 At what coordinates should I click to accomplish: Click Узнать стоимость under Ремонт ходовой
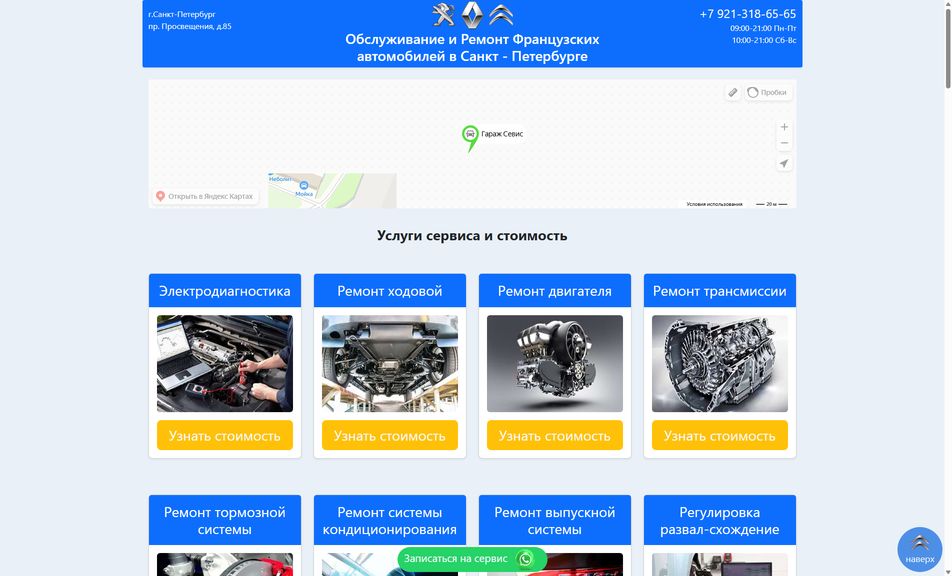click(x=390, y=435)
